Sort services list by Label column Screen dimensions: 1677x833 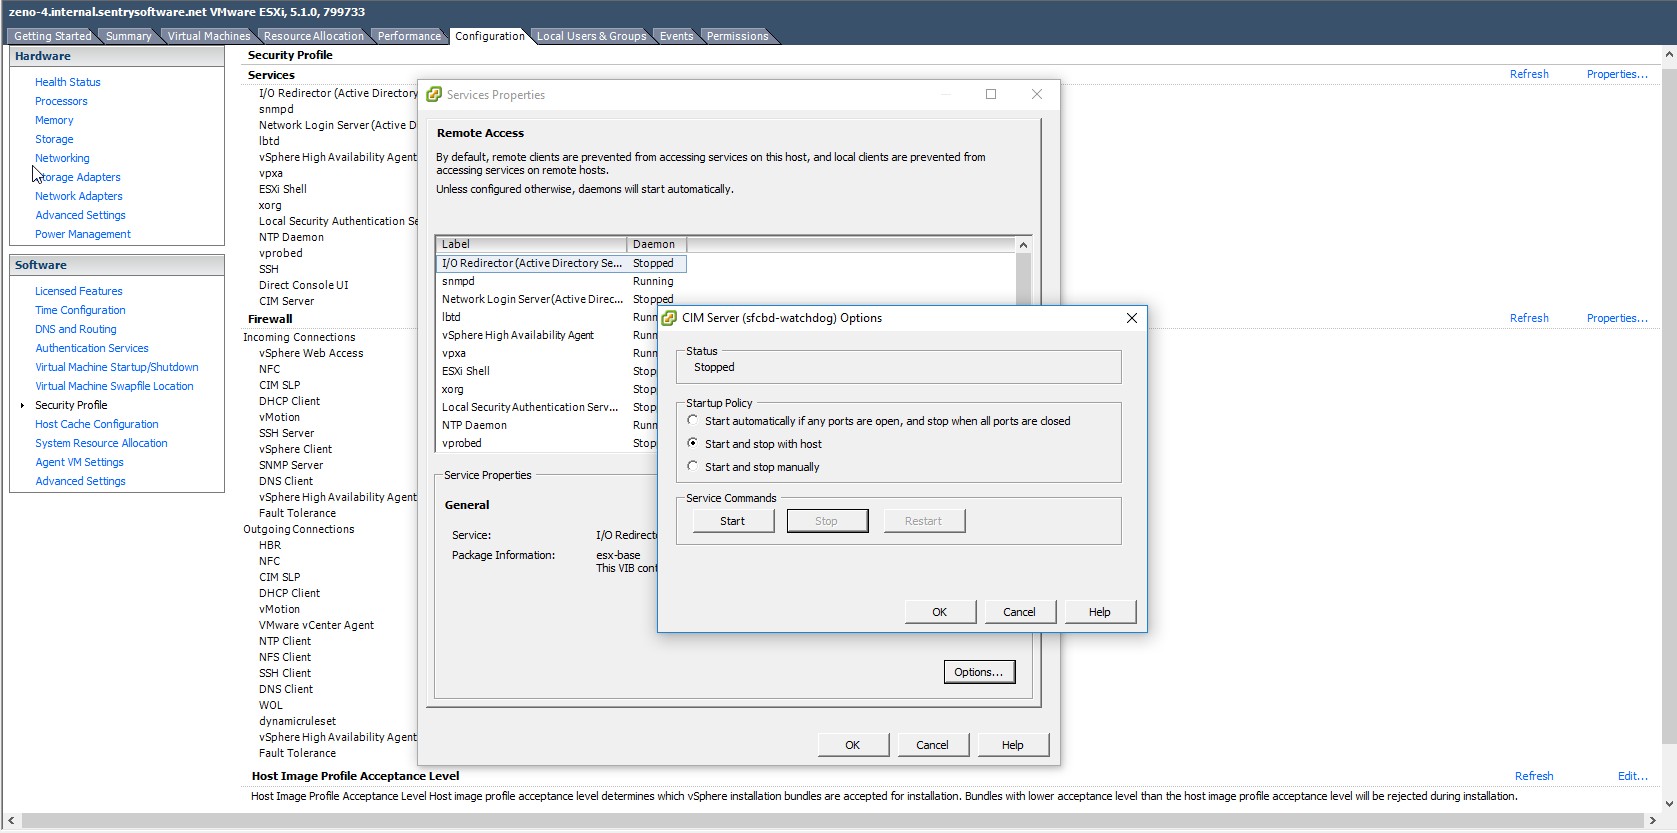(x=531, y=244)
